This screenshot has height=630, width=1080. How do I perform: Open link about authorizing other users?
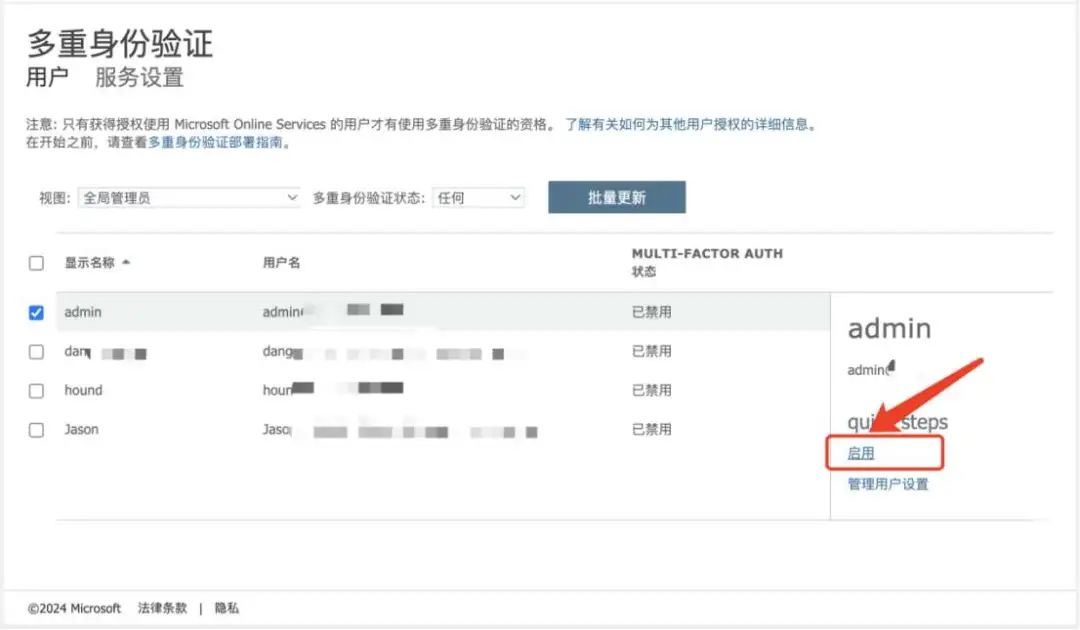690,125
